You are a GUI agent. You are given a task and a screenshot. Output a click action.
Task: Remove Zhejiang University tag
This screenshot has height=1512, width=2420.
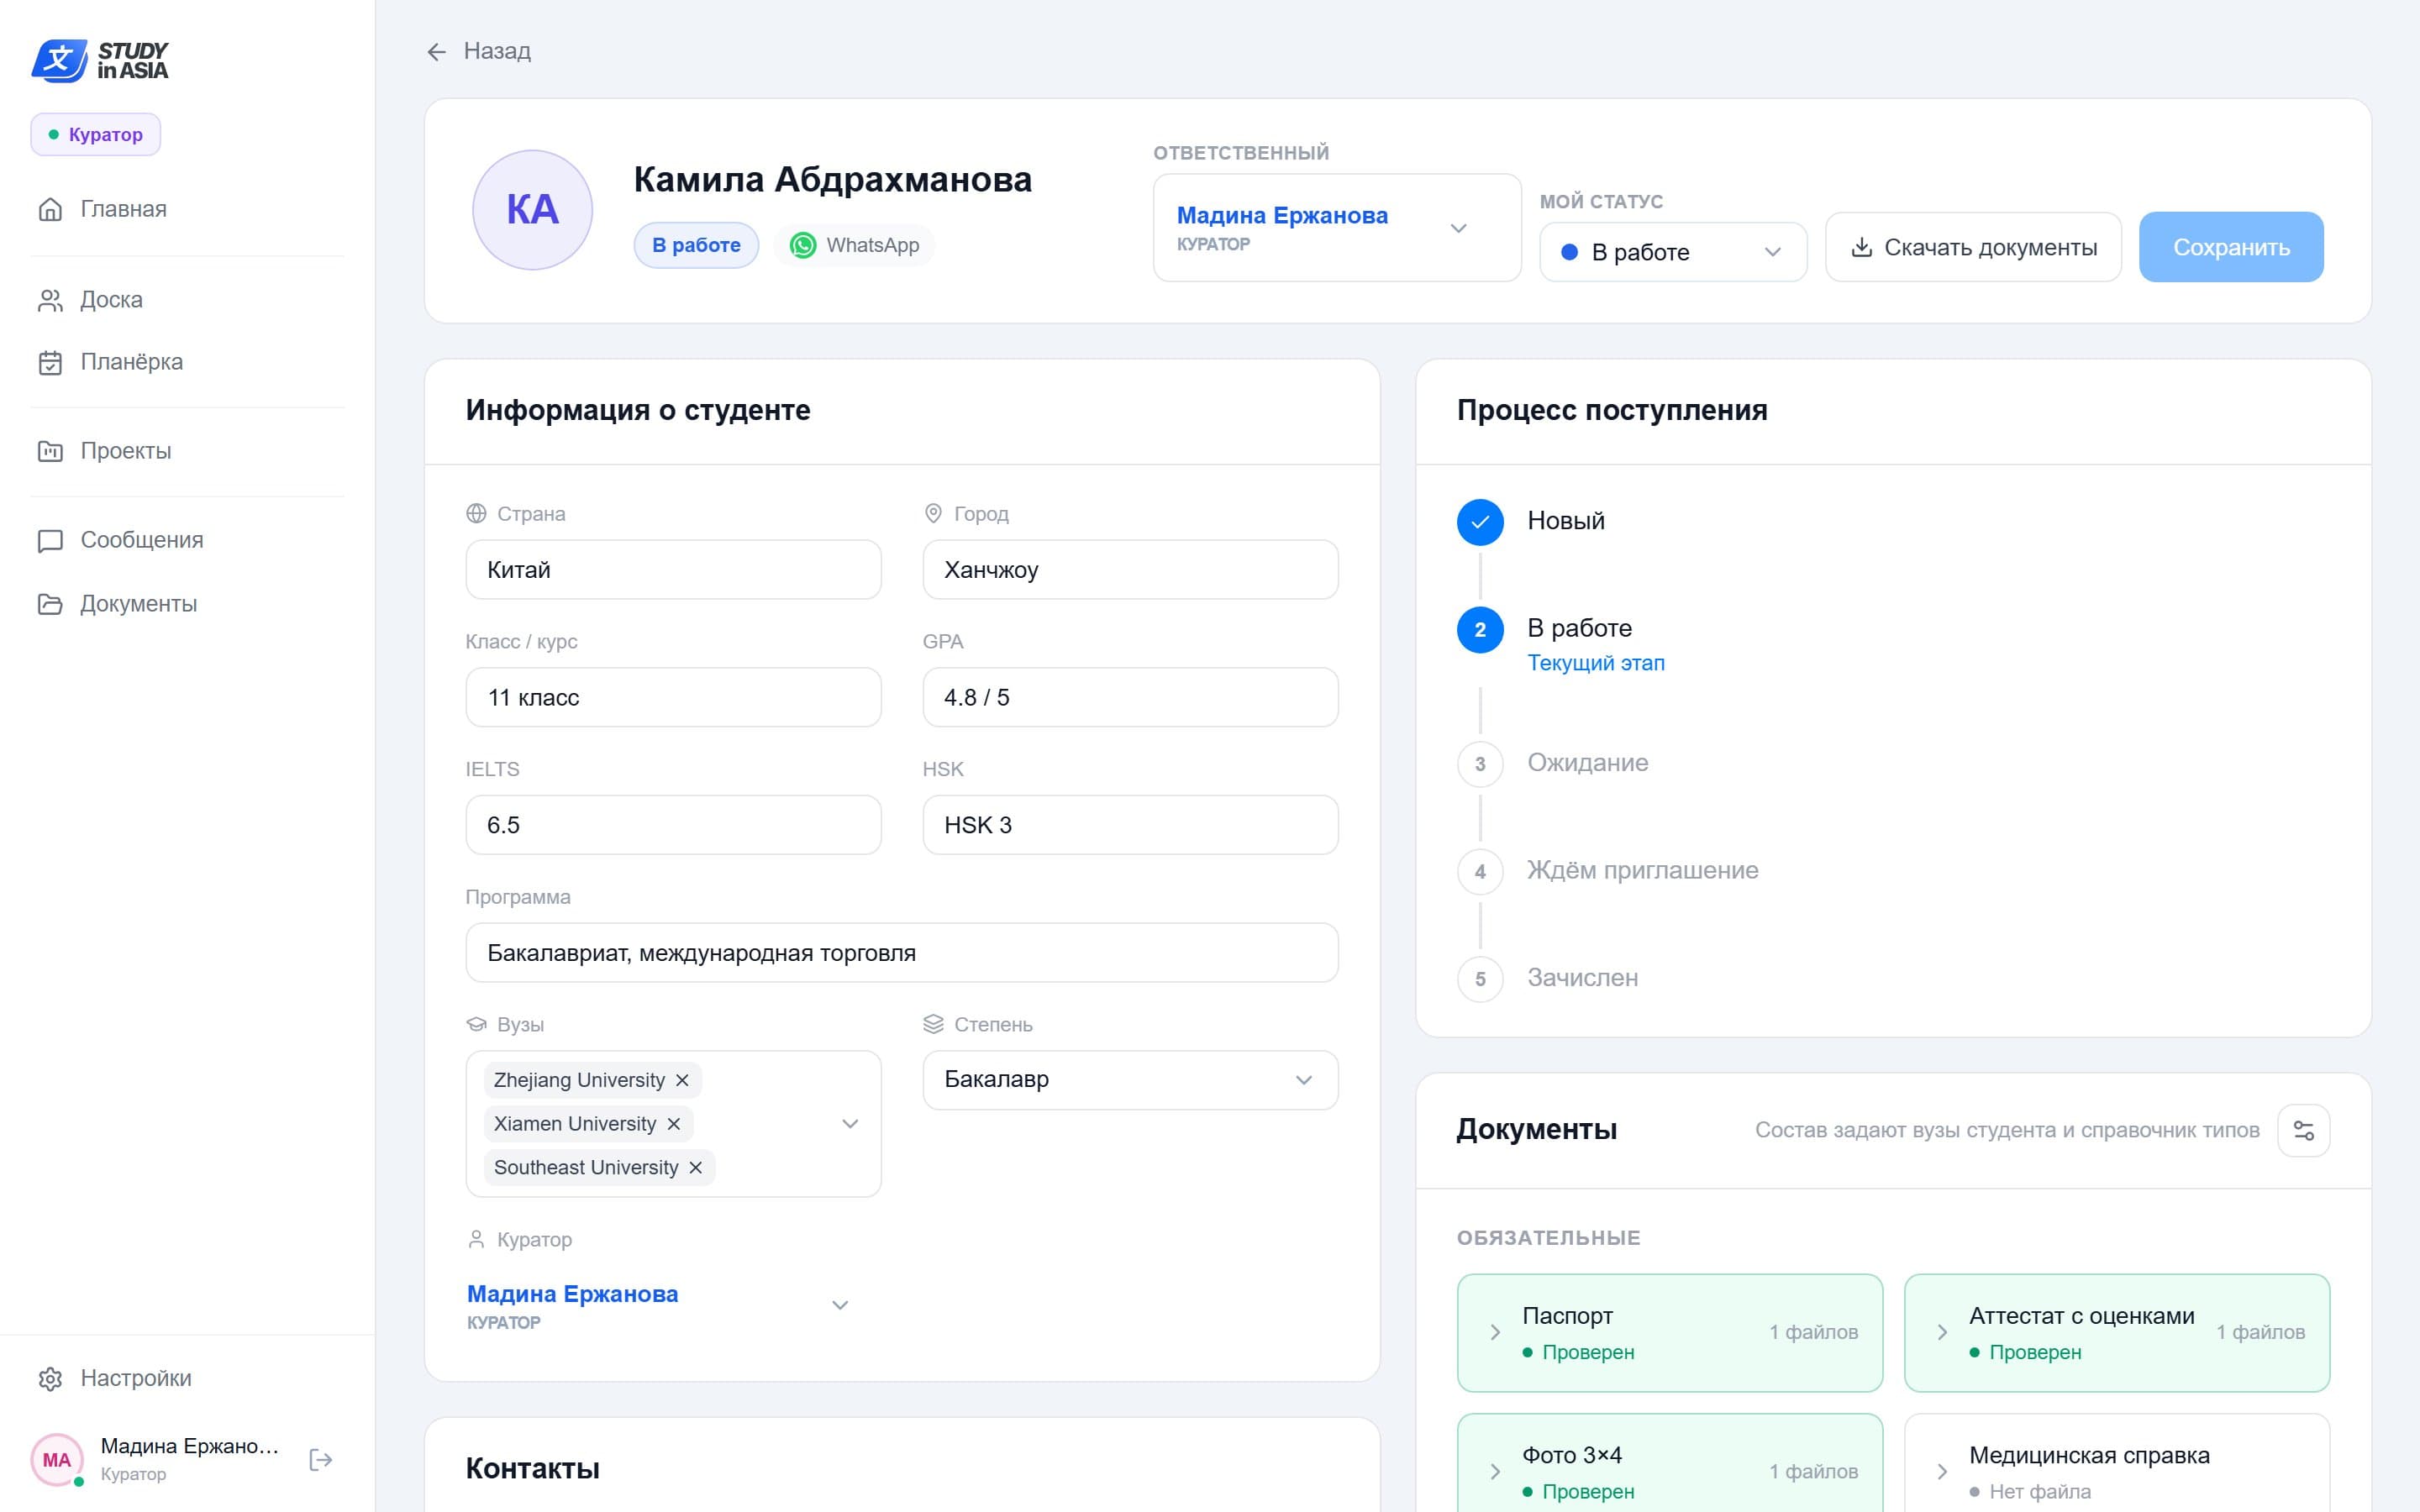tap(682, 1080)
